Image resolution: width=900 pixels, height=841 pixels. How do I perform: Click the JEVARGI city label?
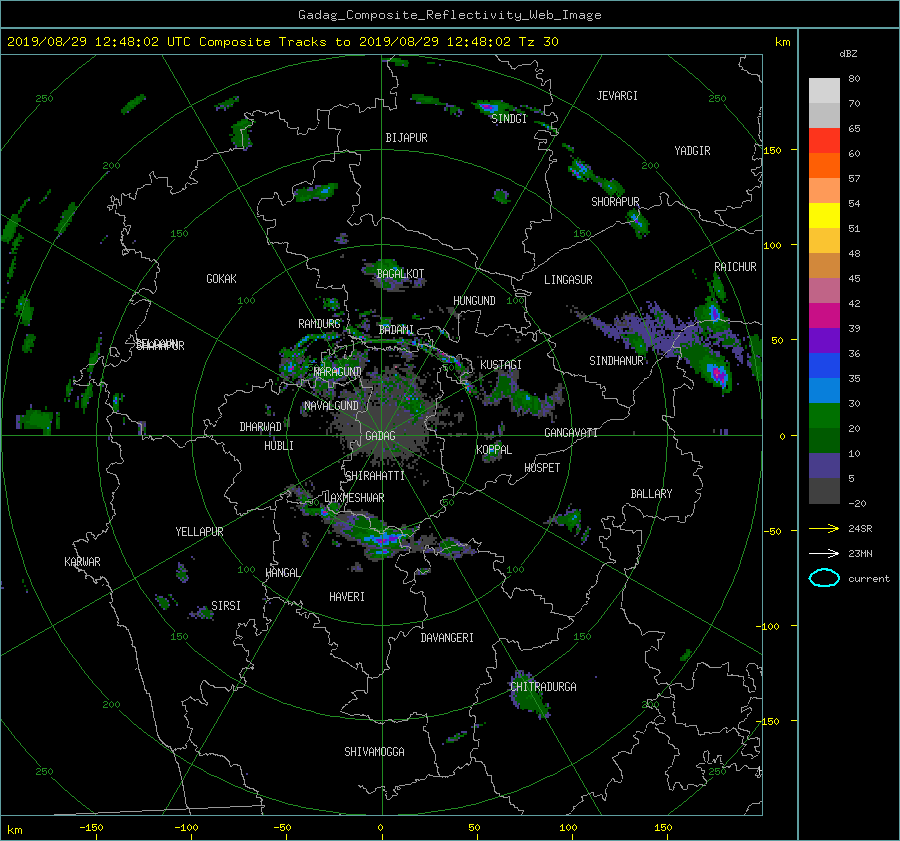(617, 96)
